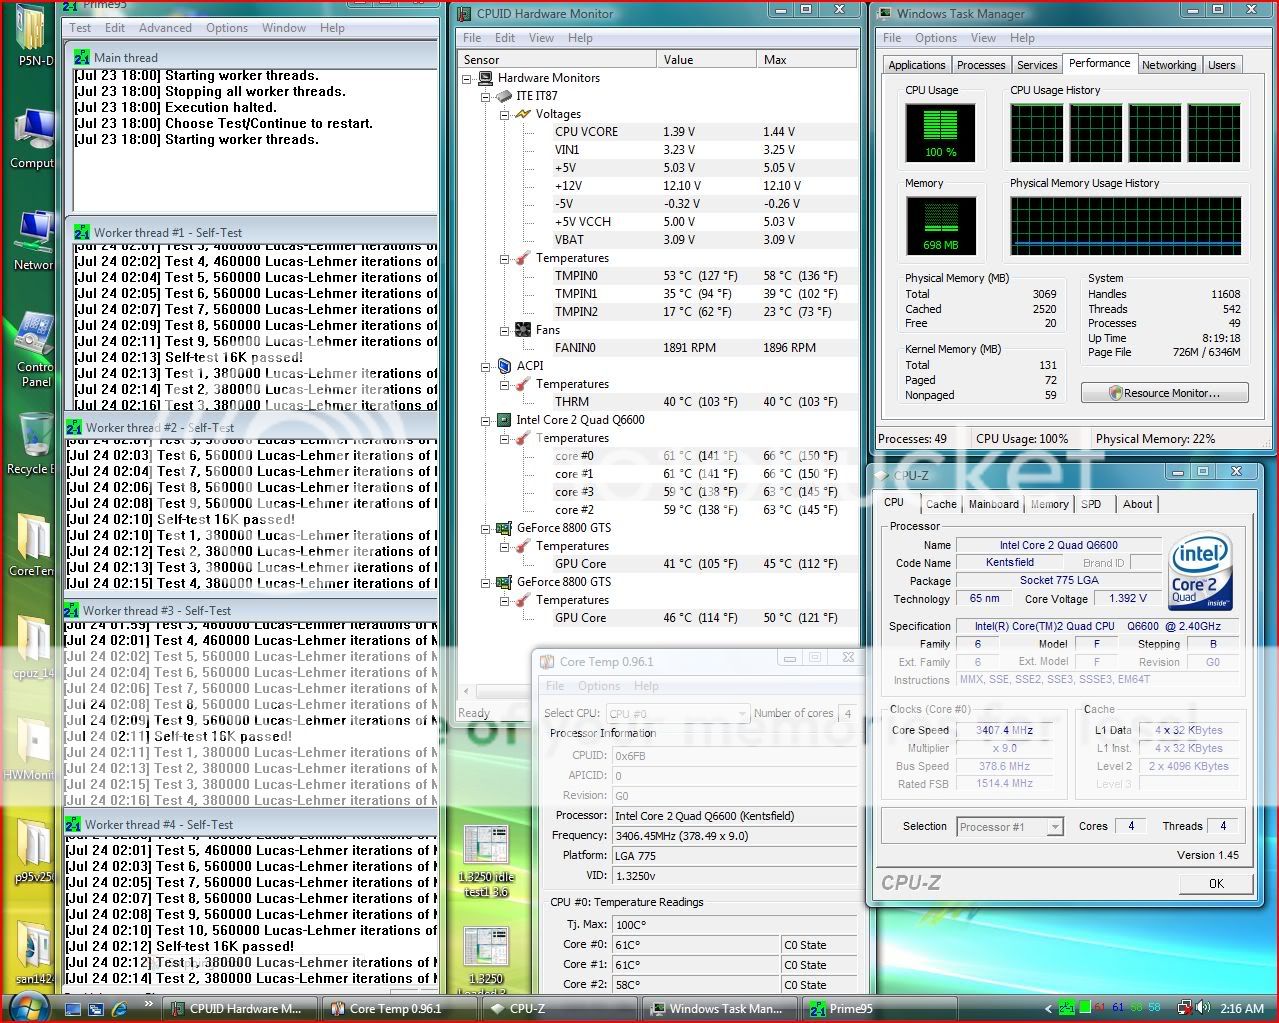Select the cpuz_14 desktop folder
This screenshot has width=1279, height=1023.
(x=33, y=648)
